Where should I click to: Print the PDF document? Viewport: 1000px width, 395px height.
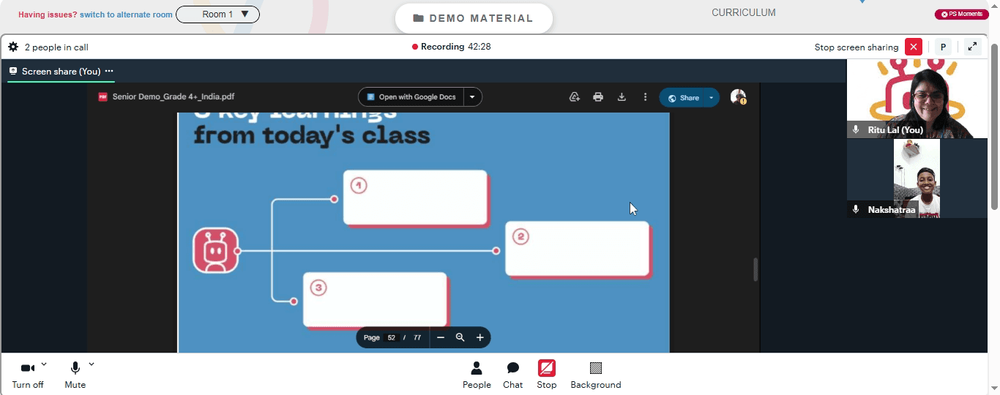click(x=598, y=97)
